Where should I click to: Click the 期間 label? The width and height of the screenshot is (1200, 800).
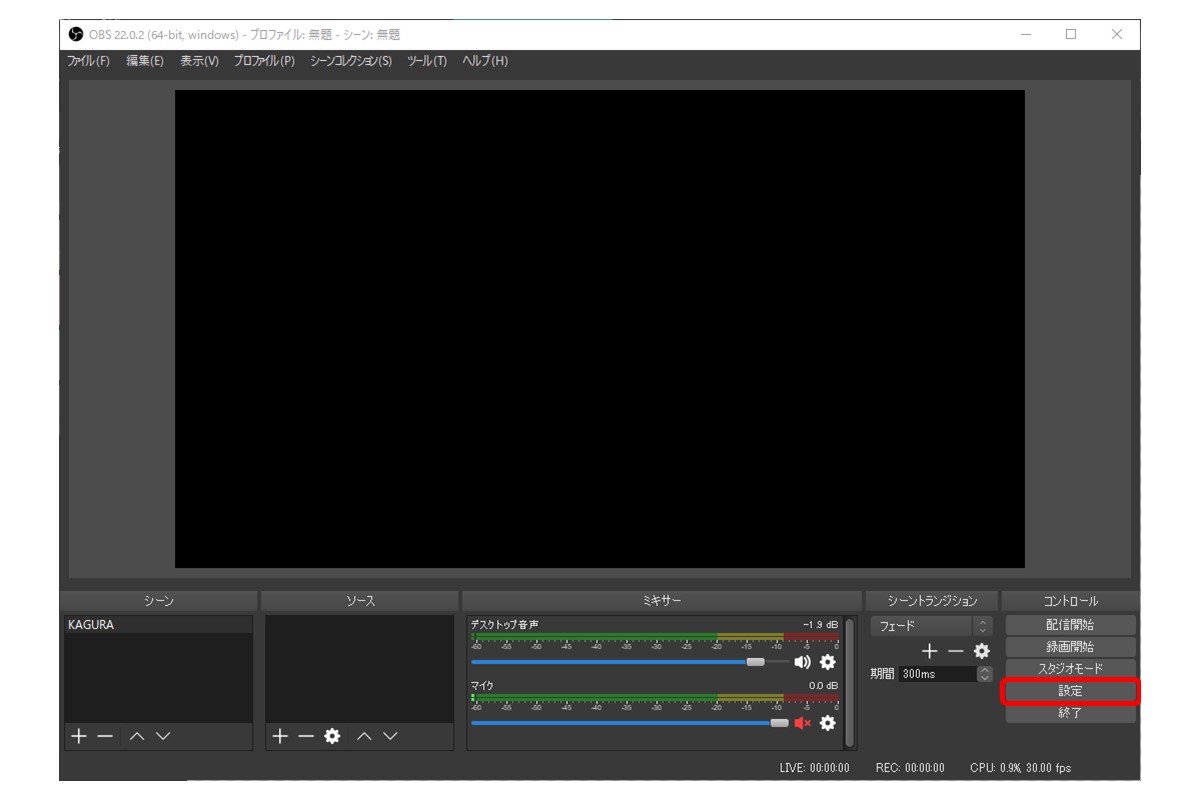(x=882, y=674)
